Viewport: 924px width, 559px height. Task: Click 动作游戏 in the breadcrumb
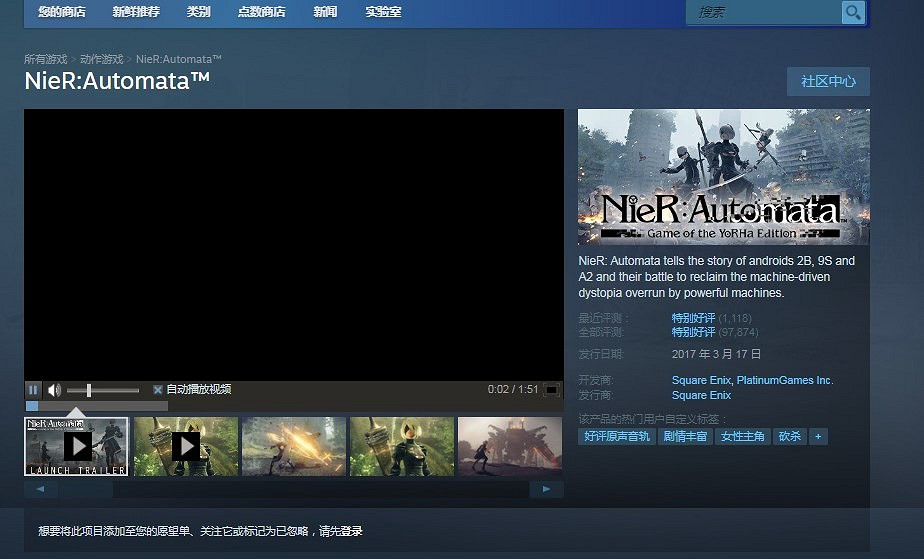[103, 60]
